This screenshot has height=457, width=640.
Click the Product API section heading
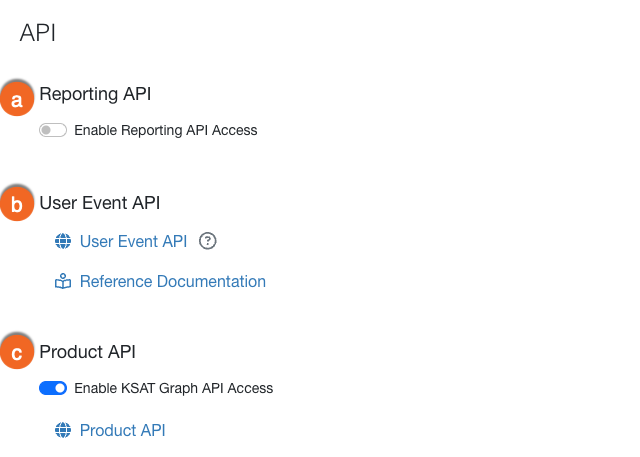point(87,352)
